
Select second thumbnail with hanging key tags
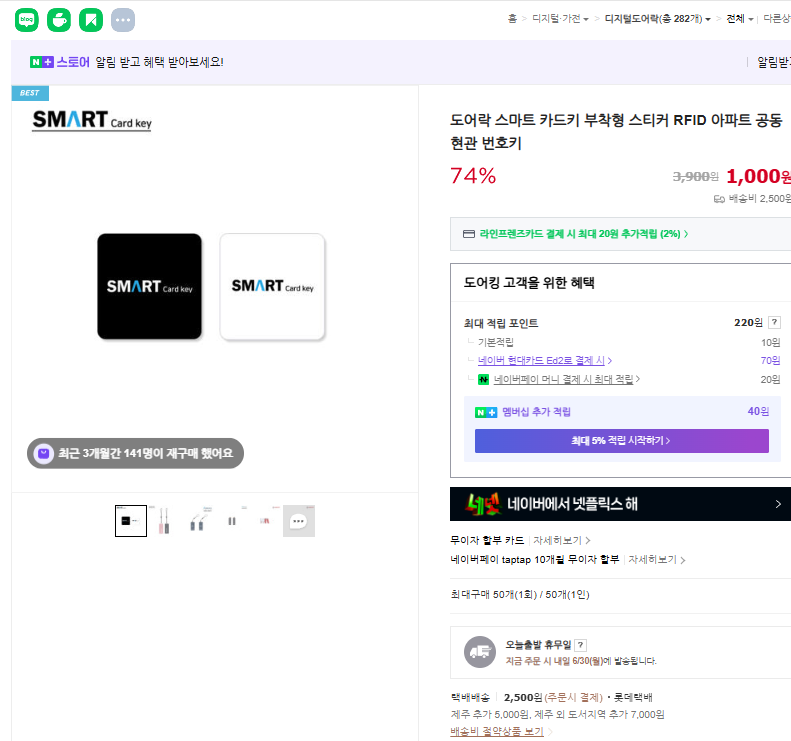pos(164,521)
